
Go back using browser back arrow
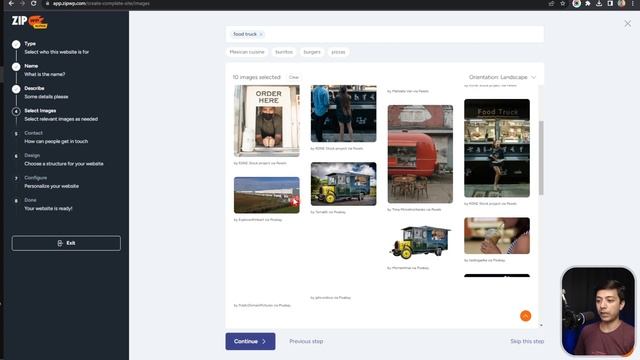pyautogui.click(x=11, y=3)
